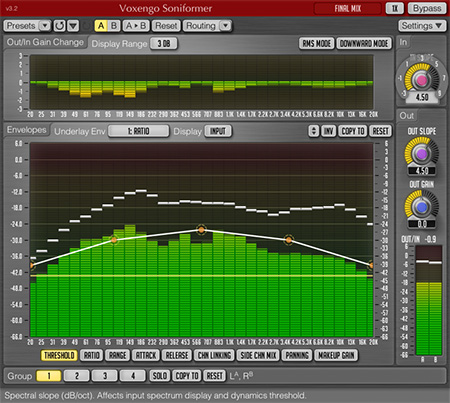Change the 3 DB display range selector

click(x=164, y=43)
